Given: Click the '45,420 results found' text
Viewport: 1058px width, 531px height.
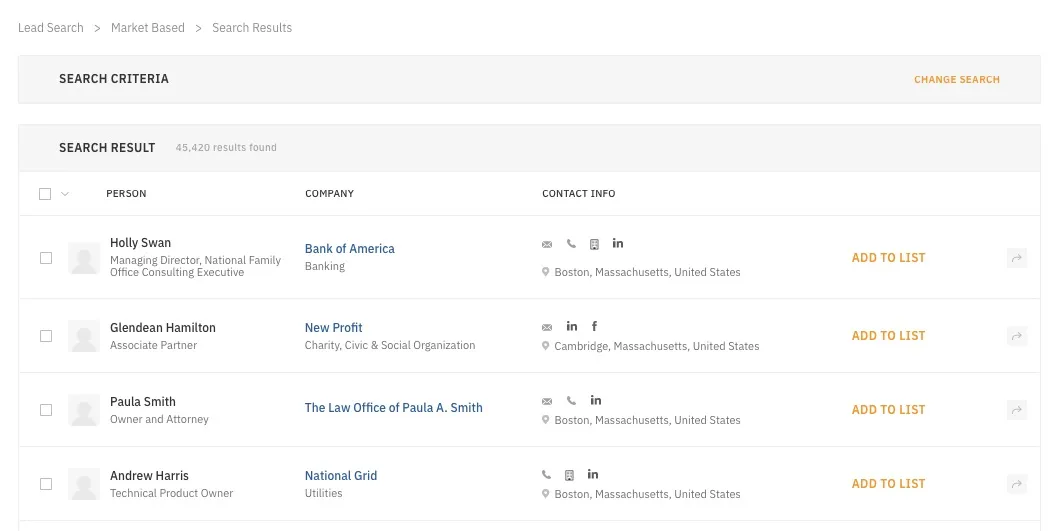Looking at the screenshot, I should point(226,148).
